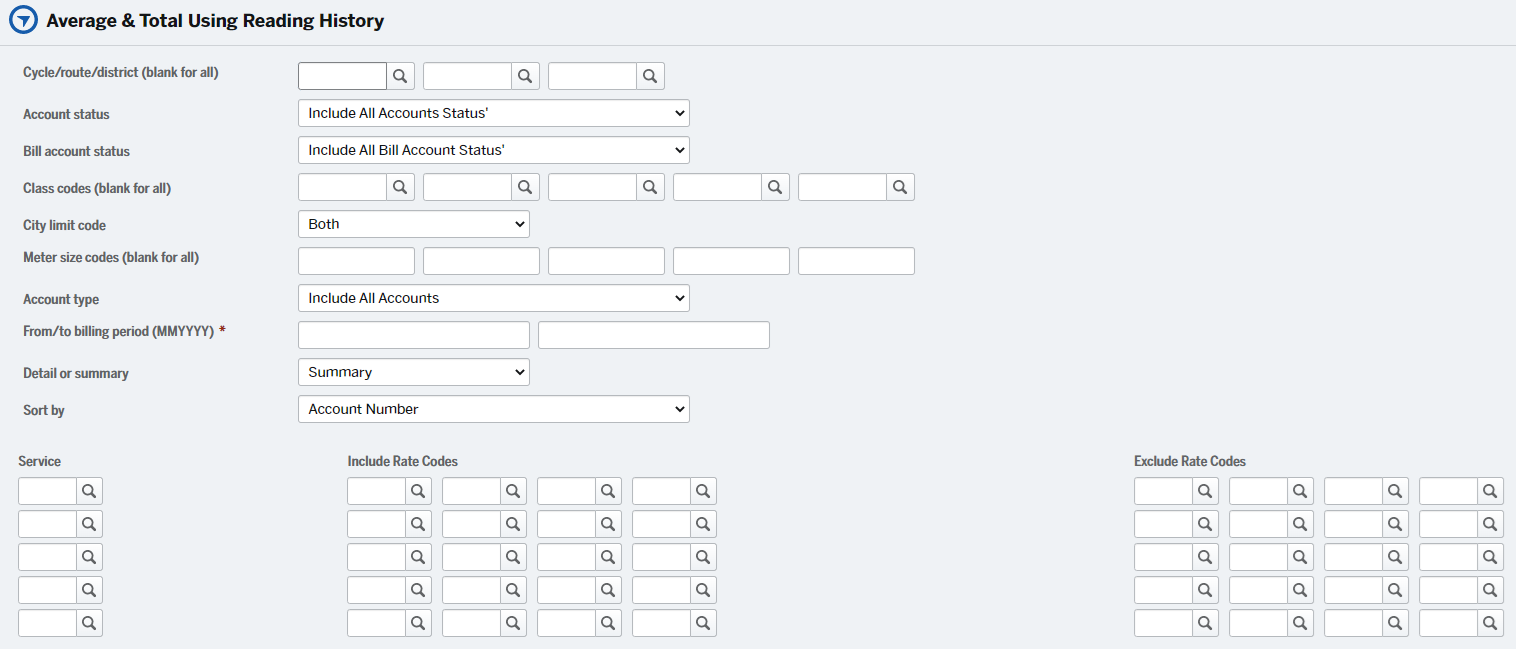Click the first Cycle/route/district search icon

click(400, 77)
